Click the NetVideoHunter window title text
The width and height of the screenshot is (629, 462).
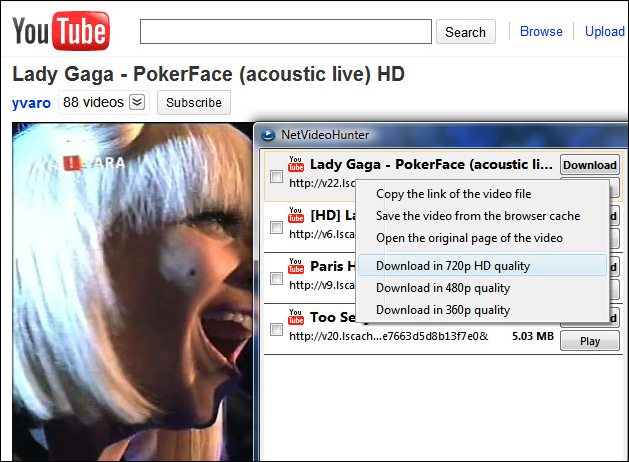point(325,135)
